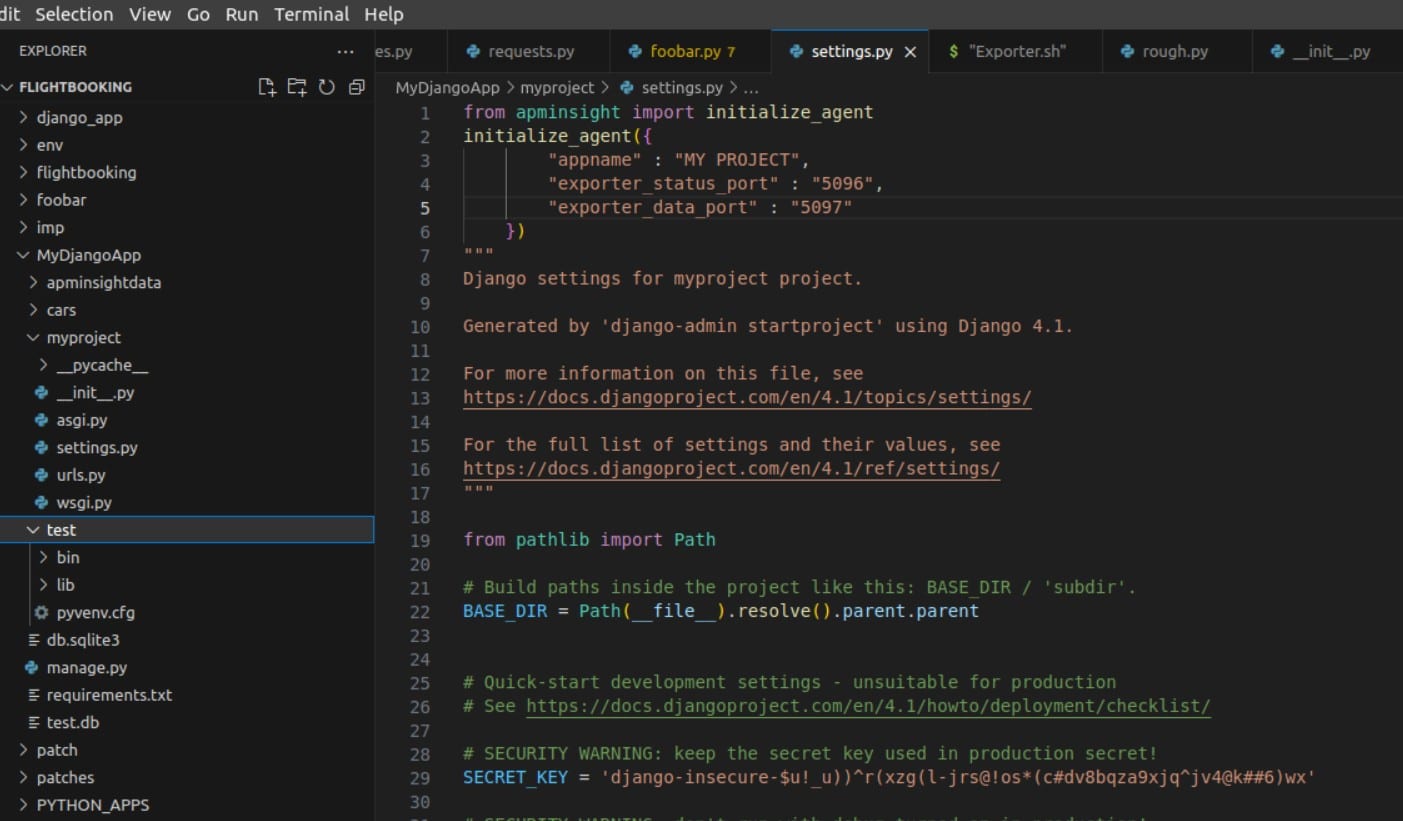Click the "5097" port value
This screenshot has width=1403, height=821.
point(820,207)
